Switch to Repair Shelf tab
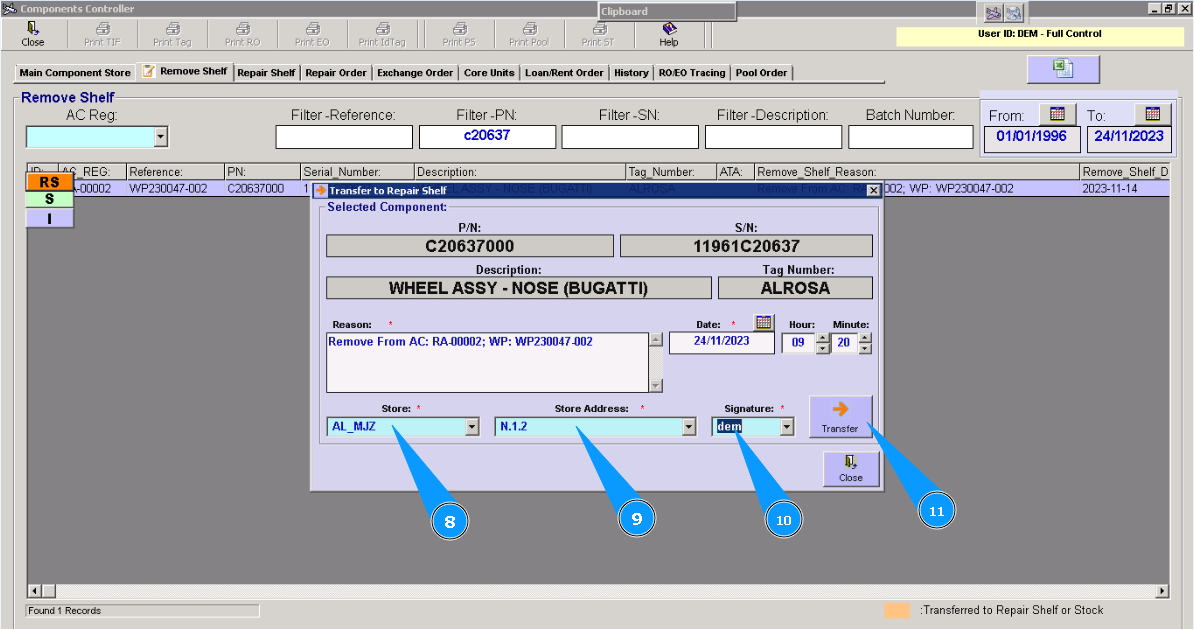The width and height of the screenshot is (1194, 630). point(266,72)
